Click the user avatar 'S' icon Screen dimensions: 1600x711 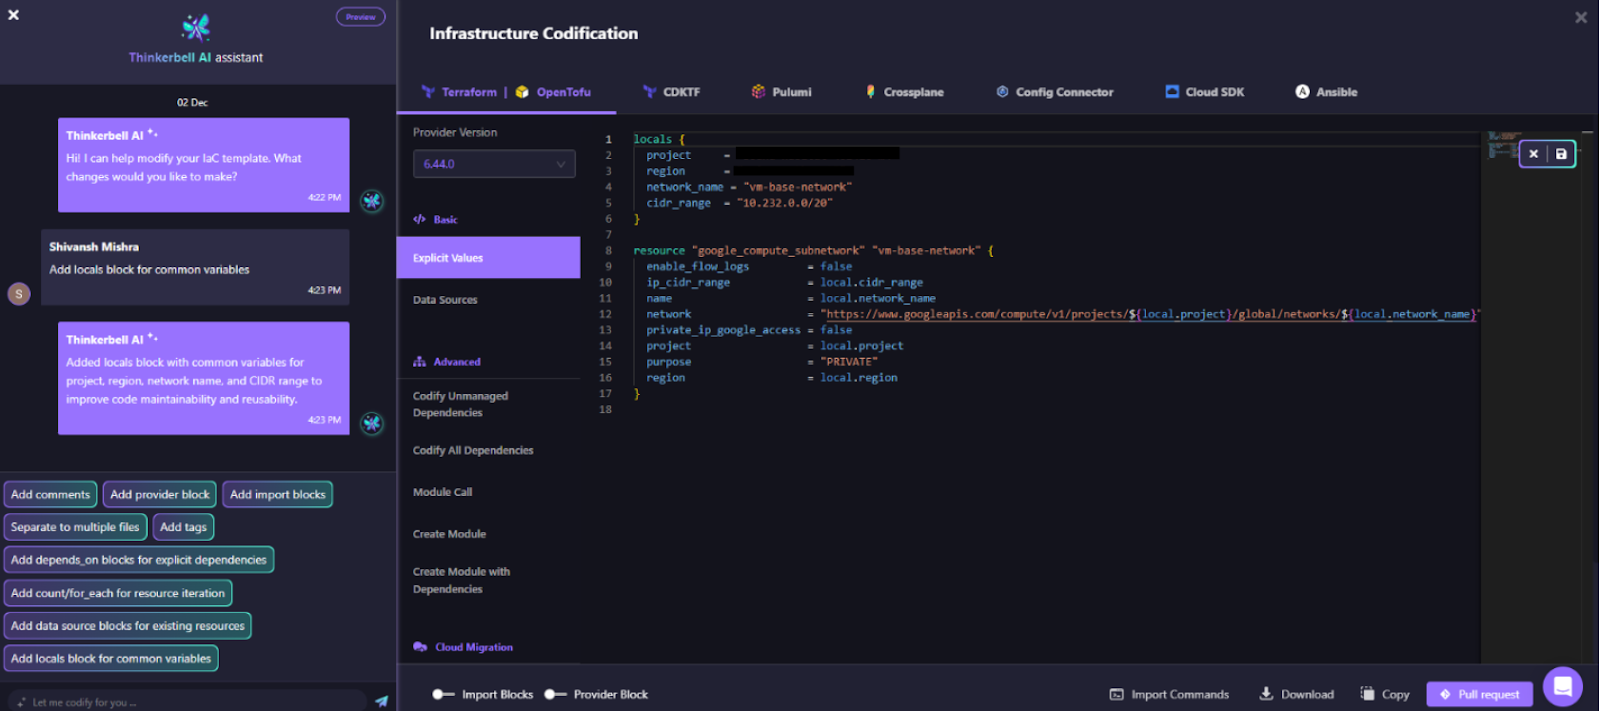click(x=19, y=294)
